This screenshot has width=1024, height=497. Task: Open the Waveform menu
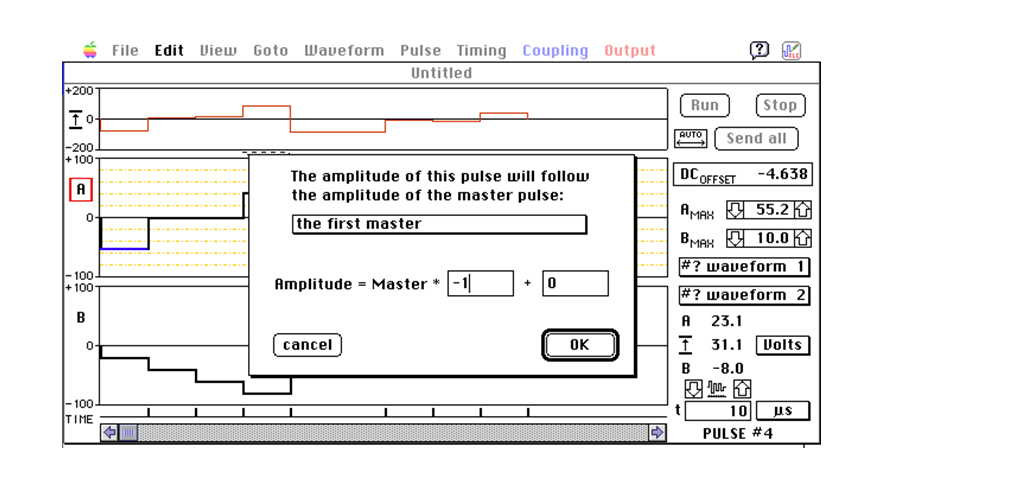tap(344, 50)
